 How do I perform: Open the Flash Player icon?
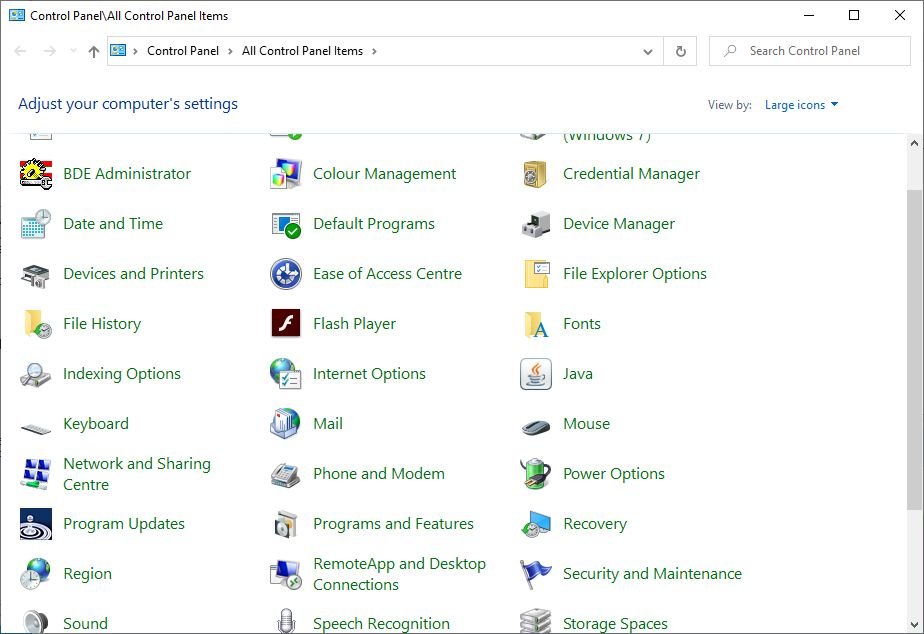pos(286,323)
